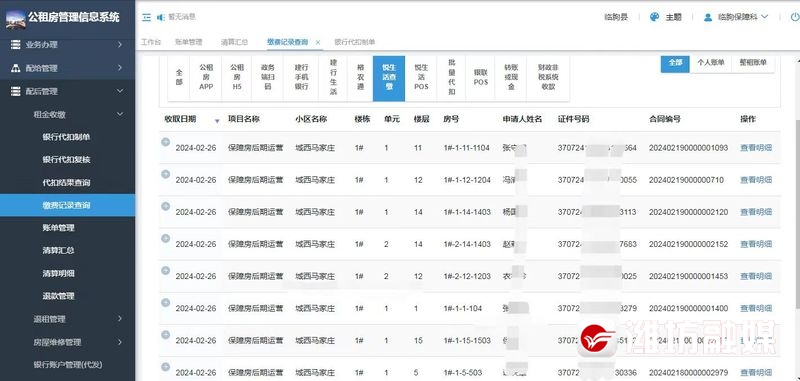Click the 临朐县 region label in the header
This screenshot has width=800, height=381.
(x=616, y=17)
